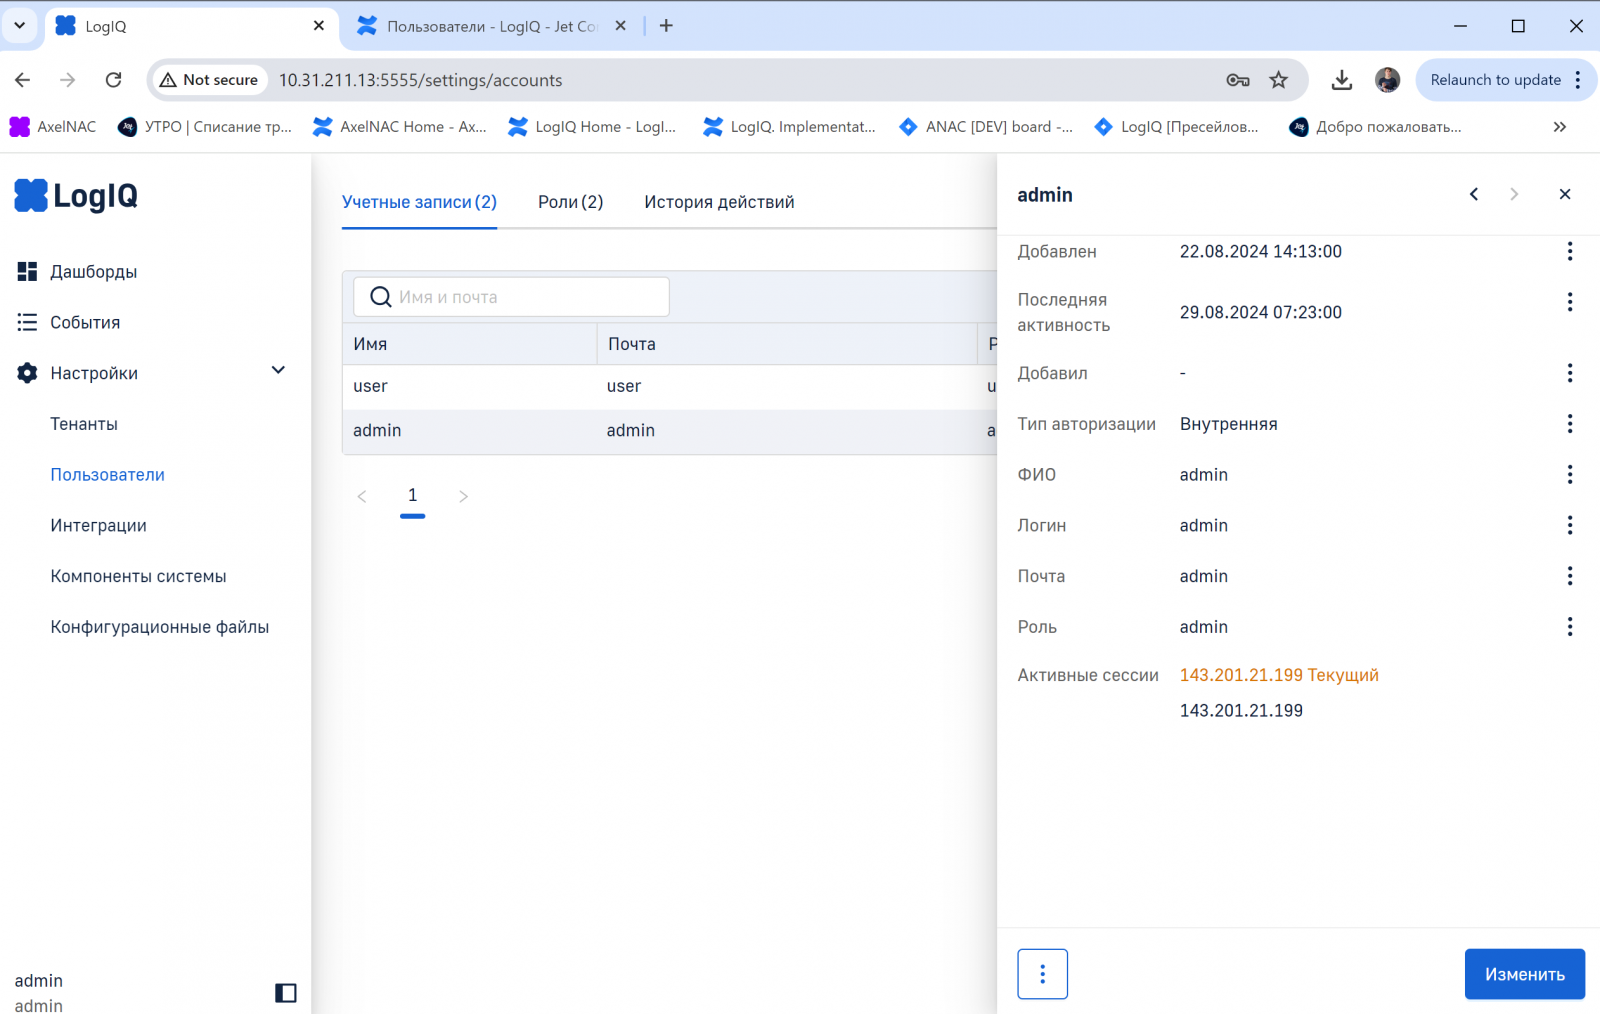1600x1014 pixels.
Task: Open the three-dot actions button beside Изменить
Action: [x=1042, y=974]
